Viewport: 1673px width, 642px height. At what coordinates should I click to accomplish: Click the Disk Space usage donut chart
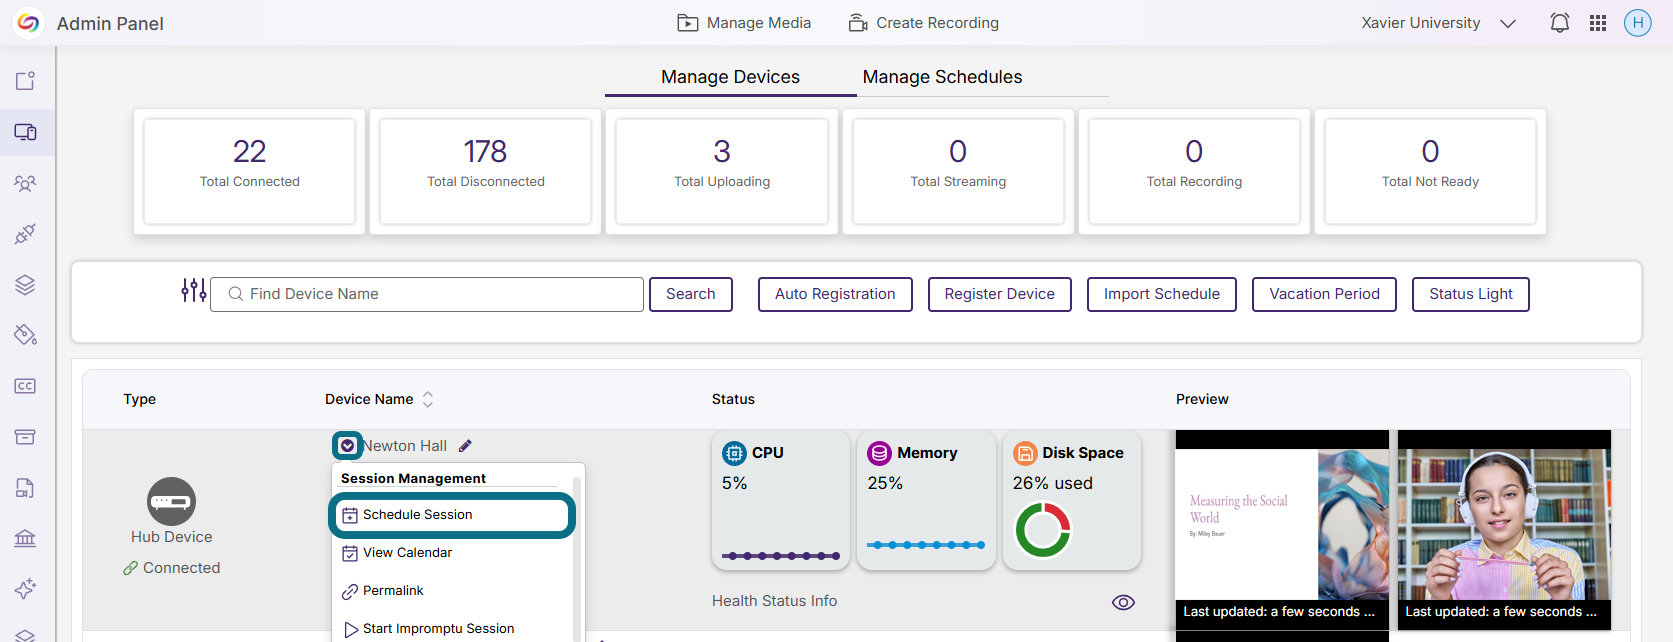click(x=1042, y=529)
